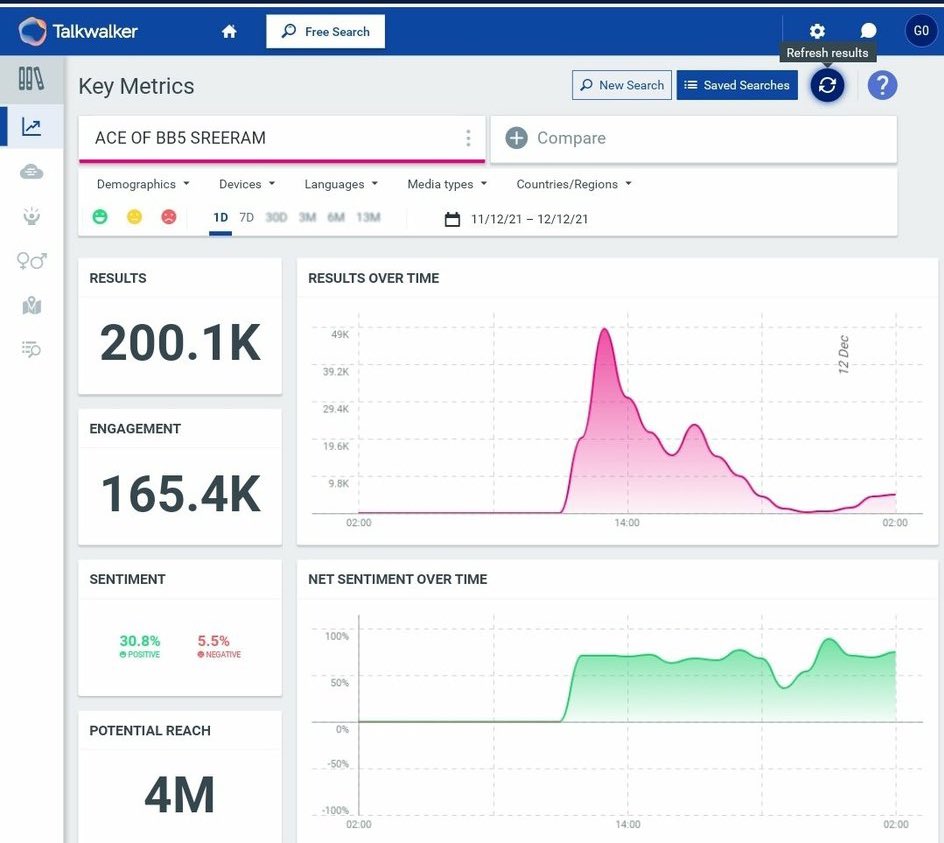Select the 7D time range tab
944x843 pixels.
(246, 217)
